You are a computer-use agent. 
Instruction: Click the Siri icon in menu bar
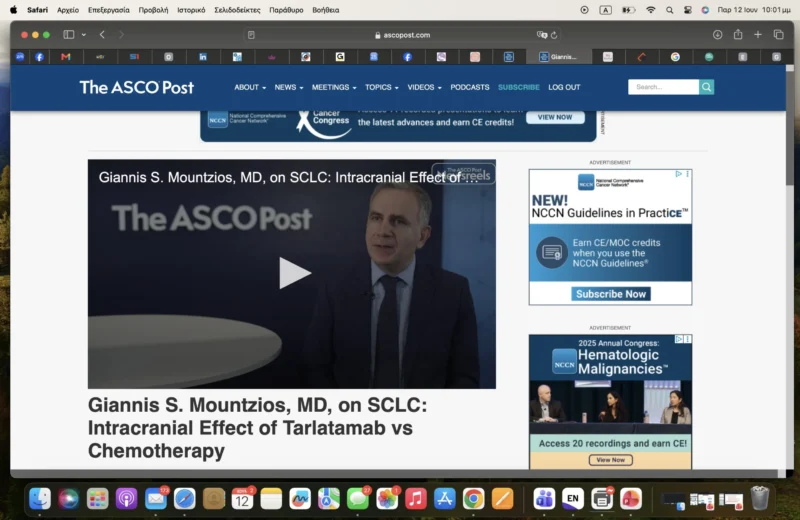705,10
